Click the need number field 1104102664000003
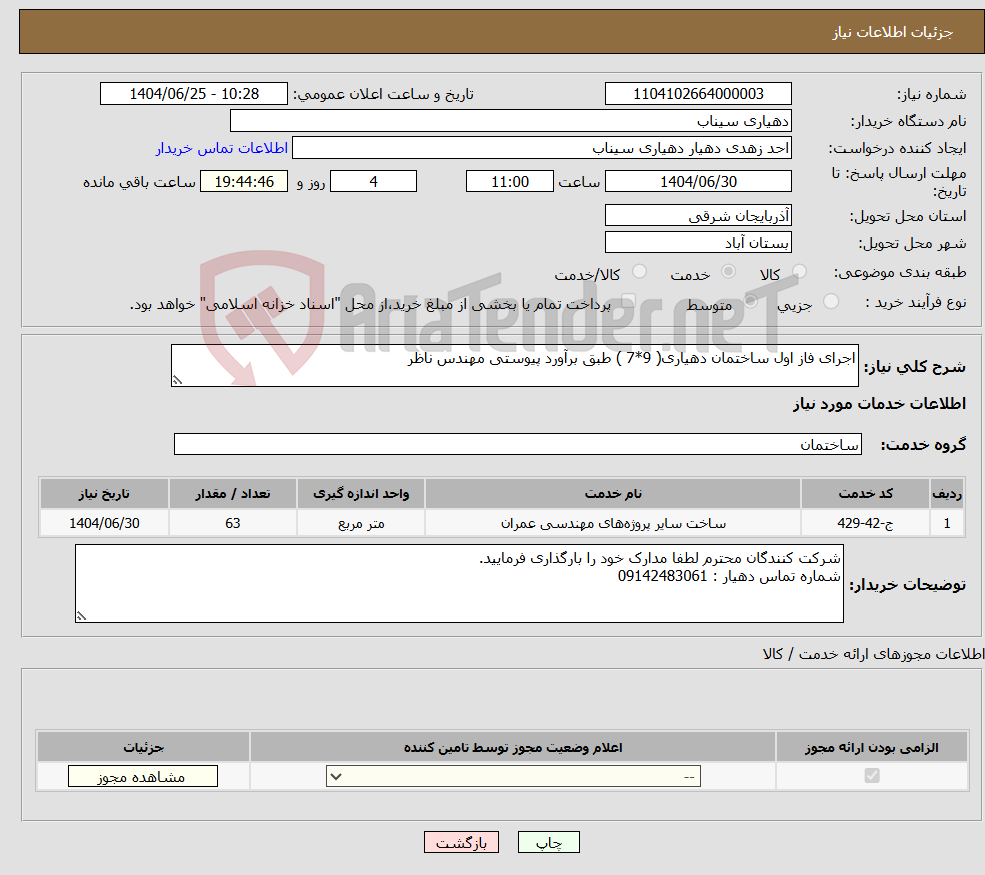 click(x=698, y=94)
